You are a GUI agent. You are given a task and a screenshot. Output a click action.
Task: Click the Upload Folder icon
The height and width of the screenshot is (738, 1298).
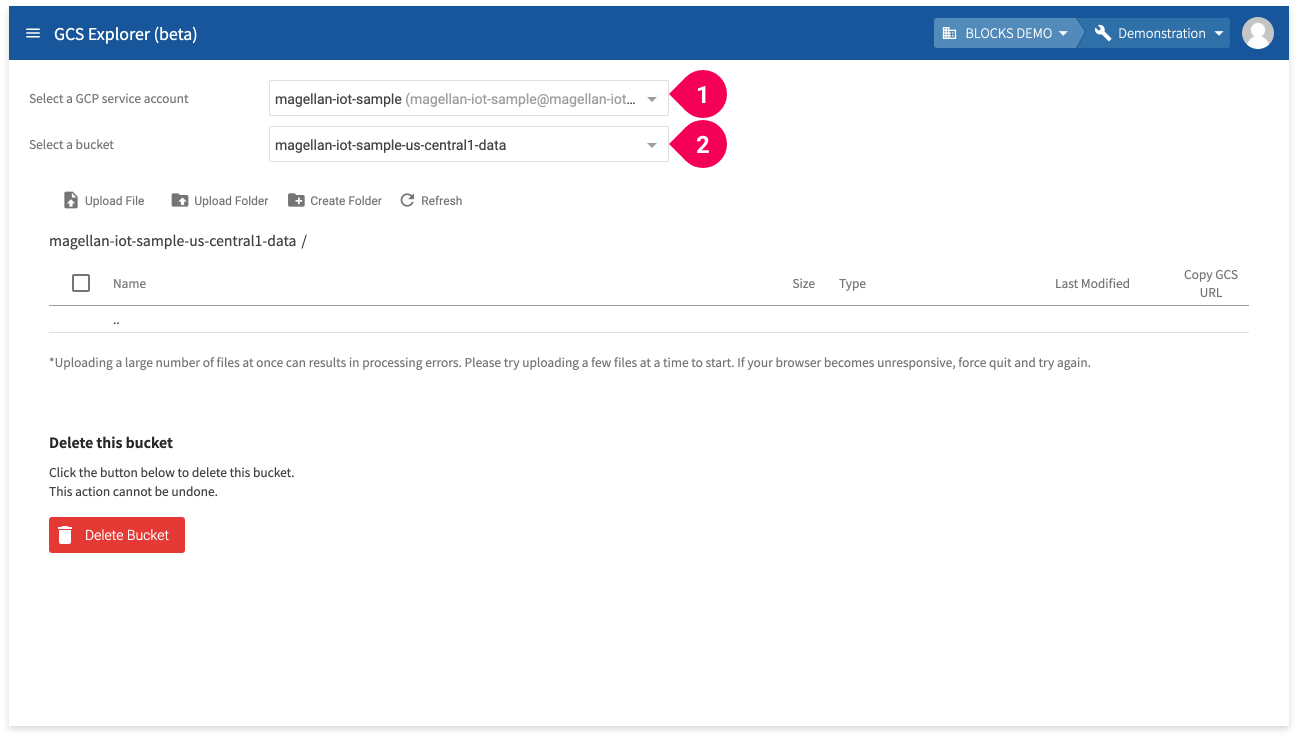click(180, 200)
